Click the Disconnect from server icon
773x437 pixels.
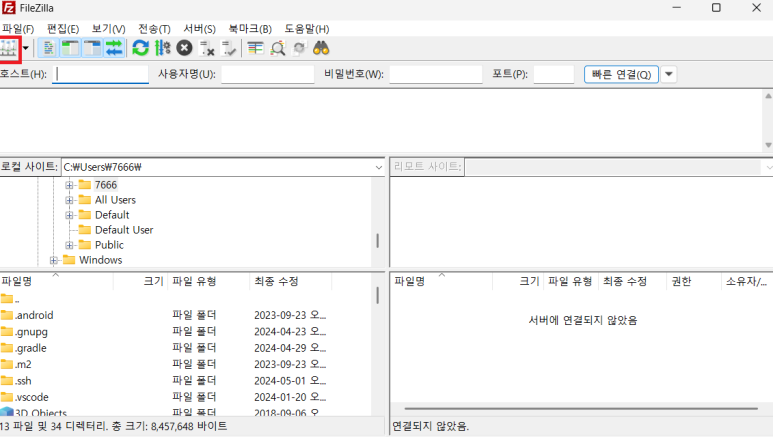207,48
